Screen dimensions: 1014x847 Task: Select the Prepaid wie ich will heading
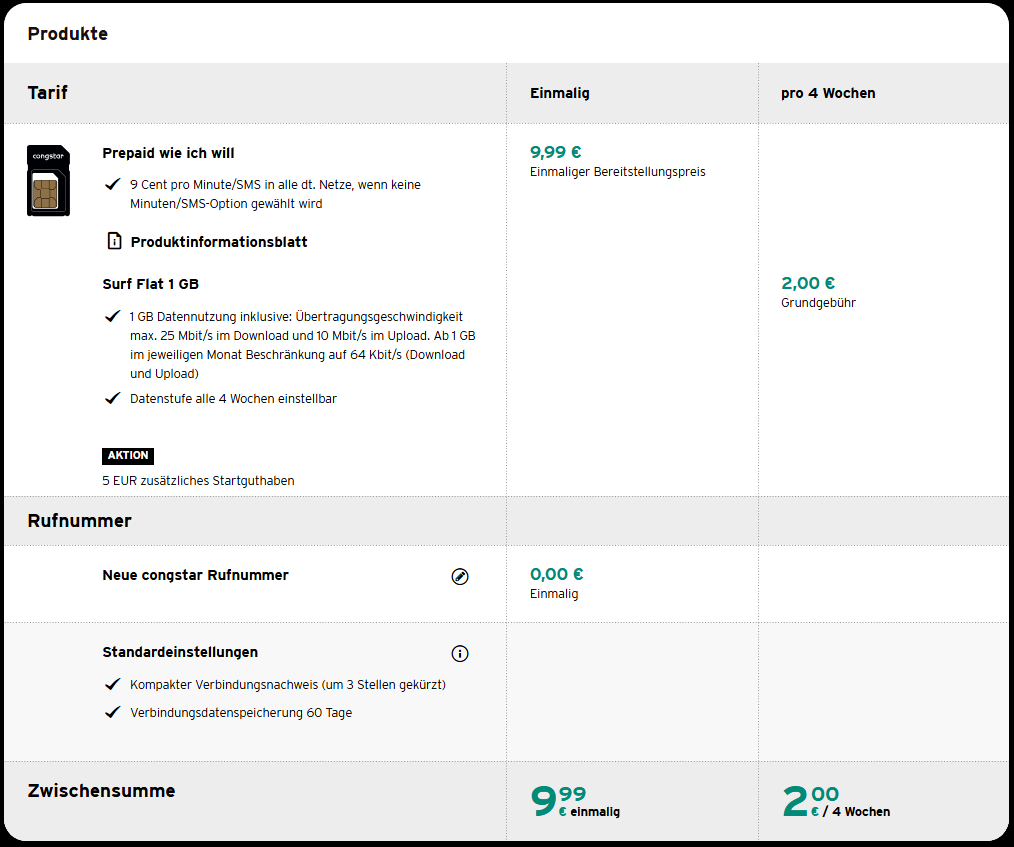[x=168, y=153]
